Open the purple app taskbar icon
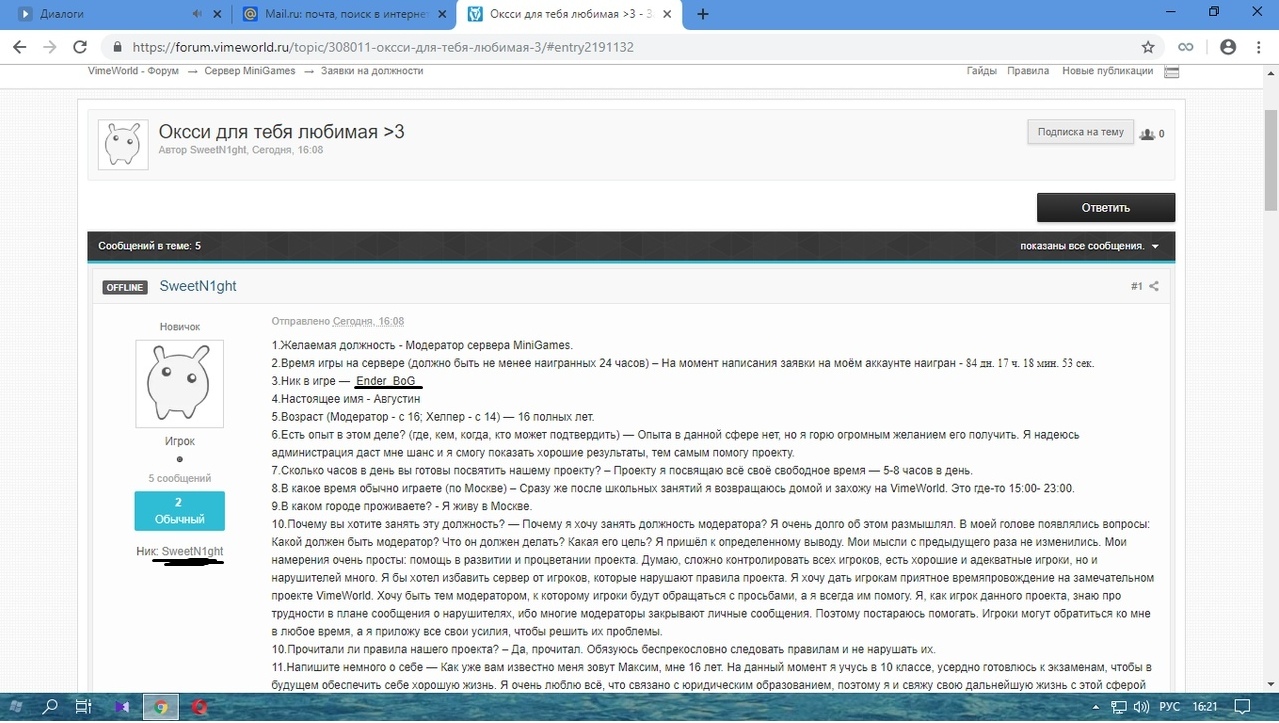 122,707
